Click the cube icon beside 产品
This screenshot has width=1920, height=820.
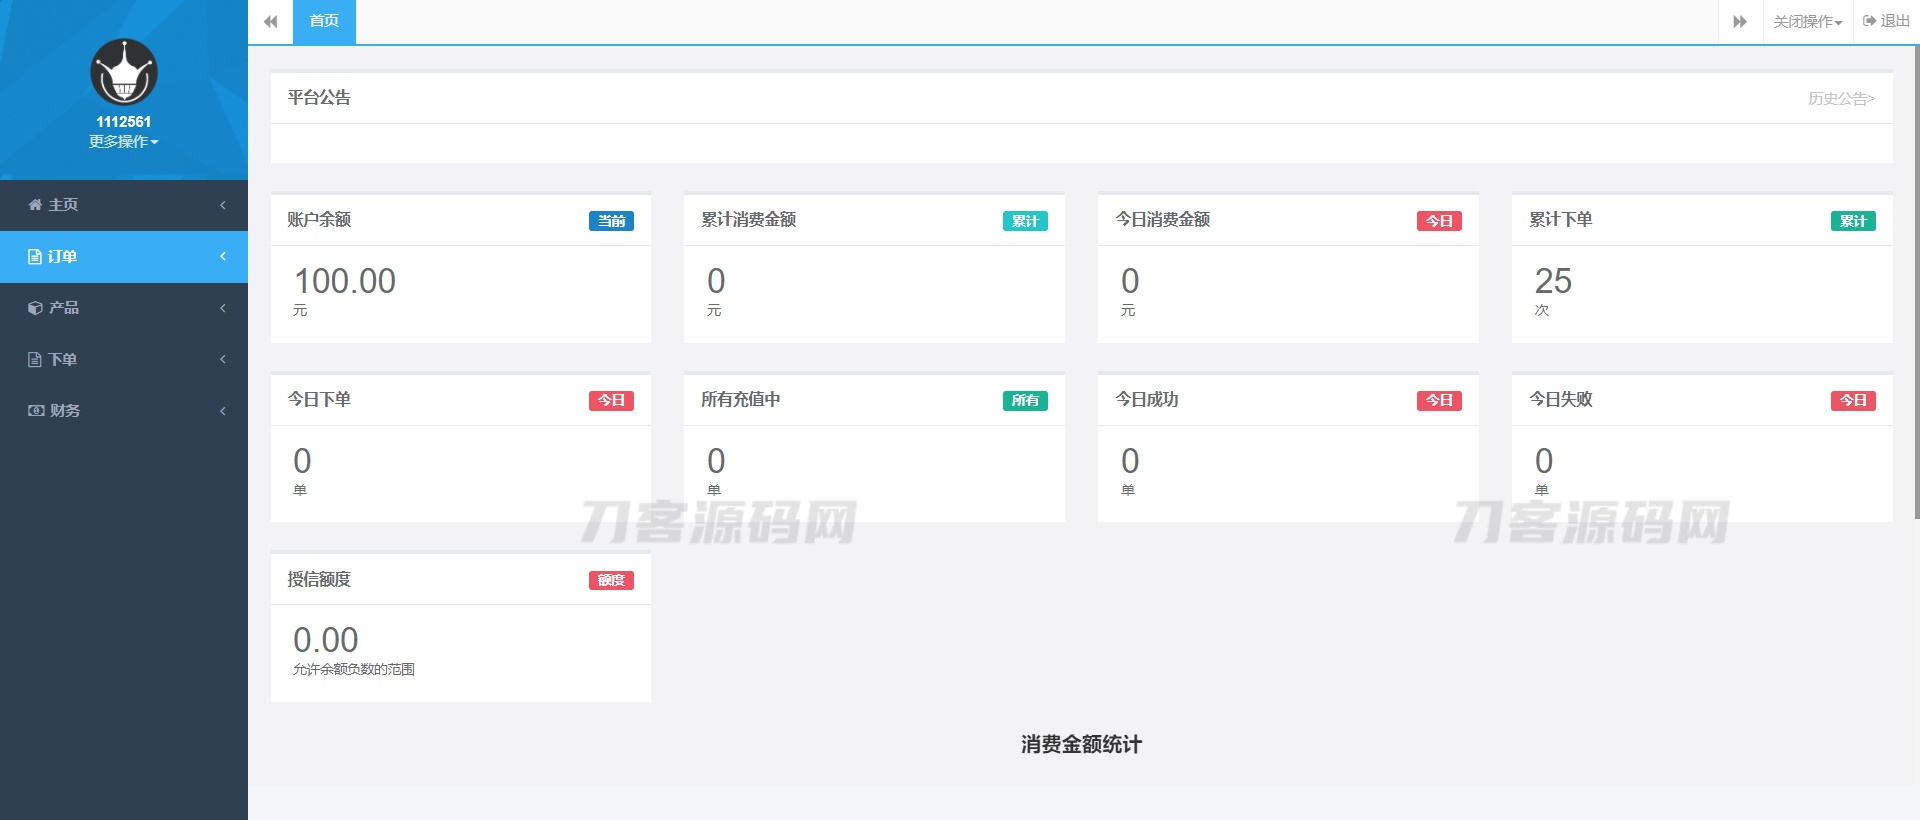click(35, 308)
